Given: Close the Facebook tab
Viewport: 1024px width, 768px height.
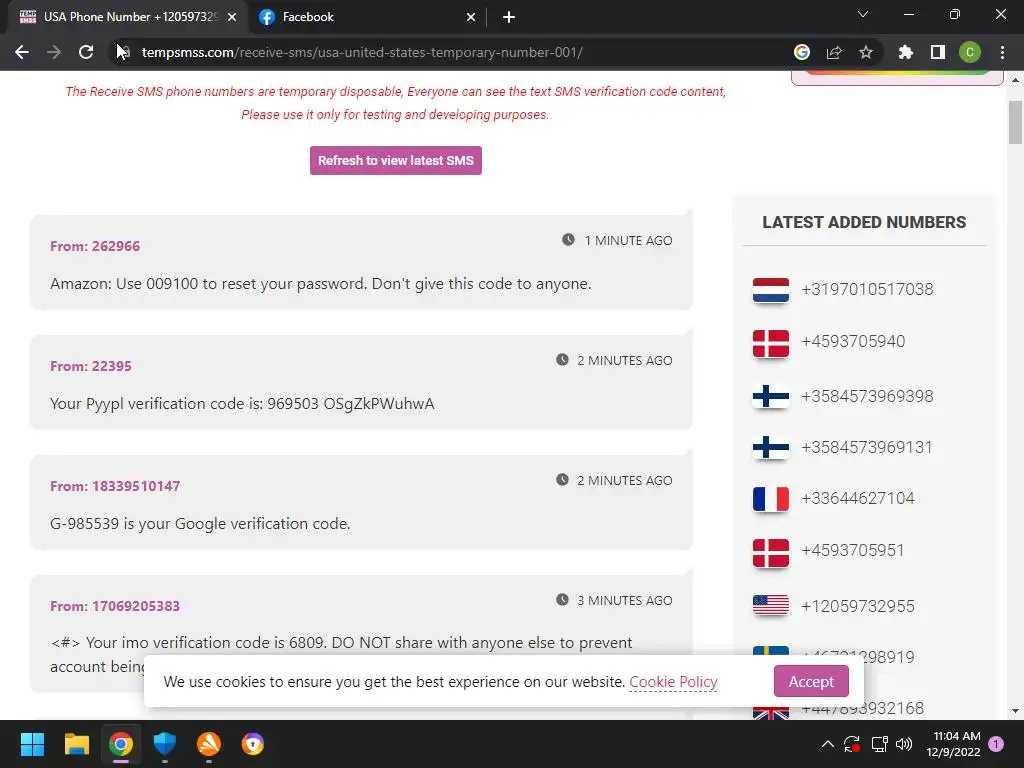Looking at the screenshot, I should (x=471, y=17).
